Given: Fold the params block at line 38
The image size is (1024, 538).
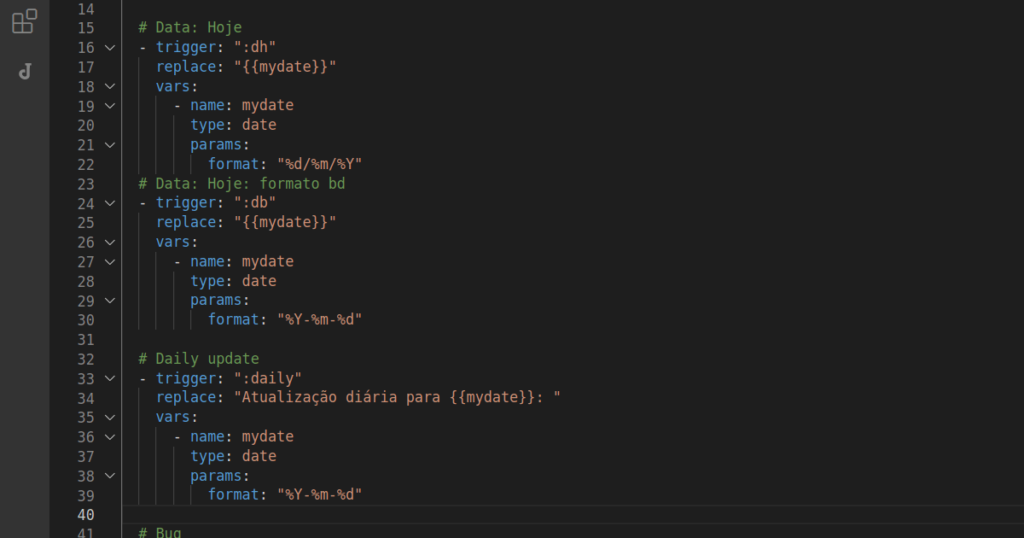Looking at the screenshot, I should point(109,476).
